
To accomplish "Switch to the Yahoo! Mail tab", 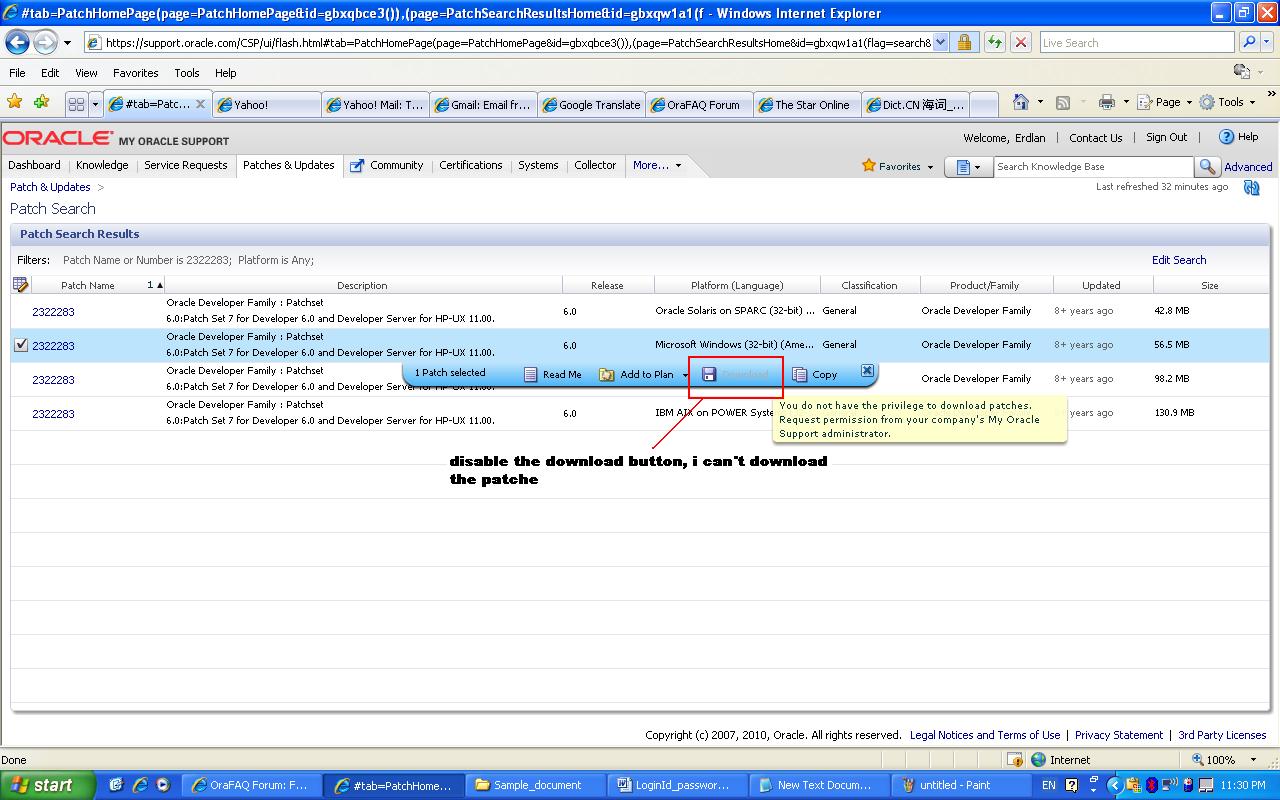I will (375, 104).
